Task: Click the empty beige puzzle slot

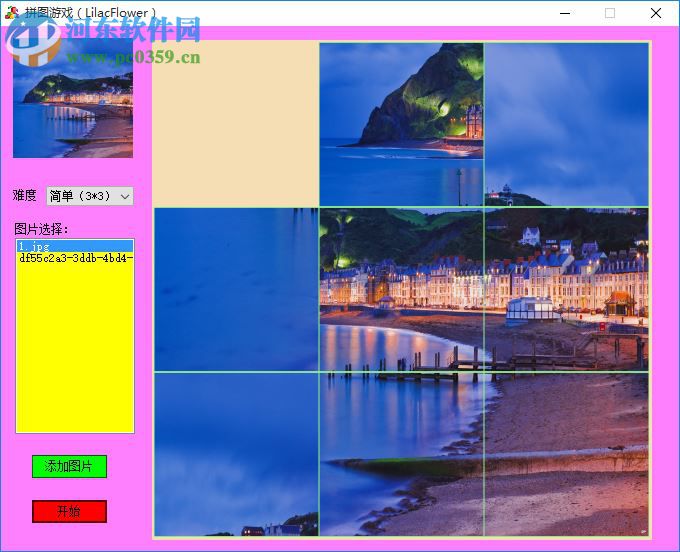Action: [x=236, y=124]
